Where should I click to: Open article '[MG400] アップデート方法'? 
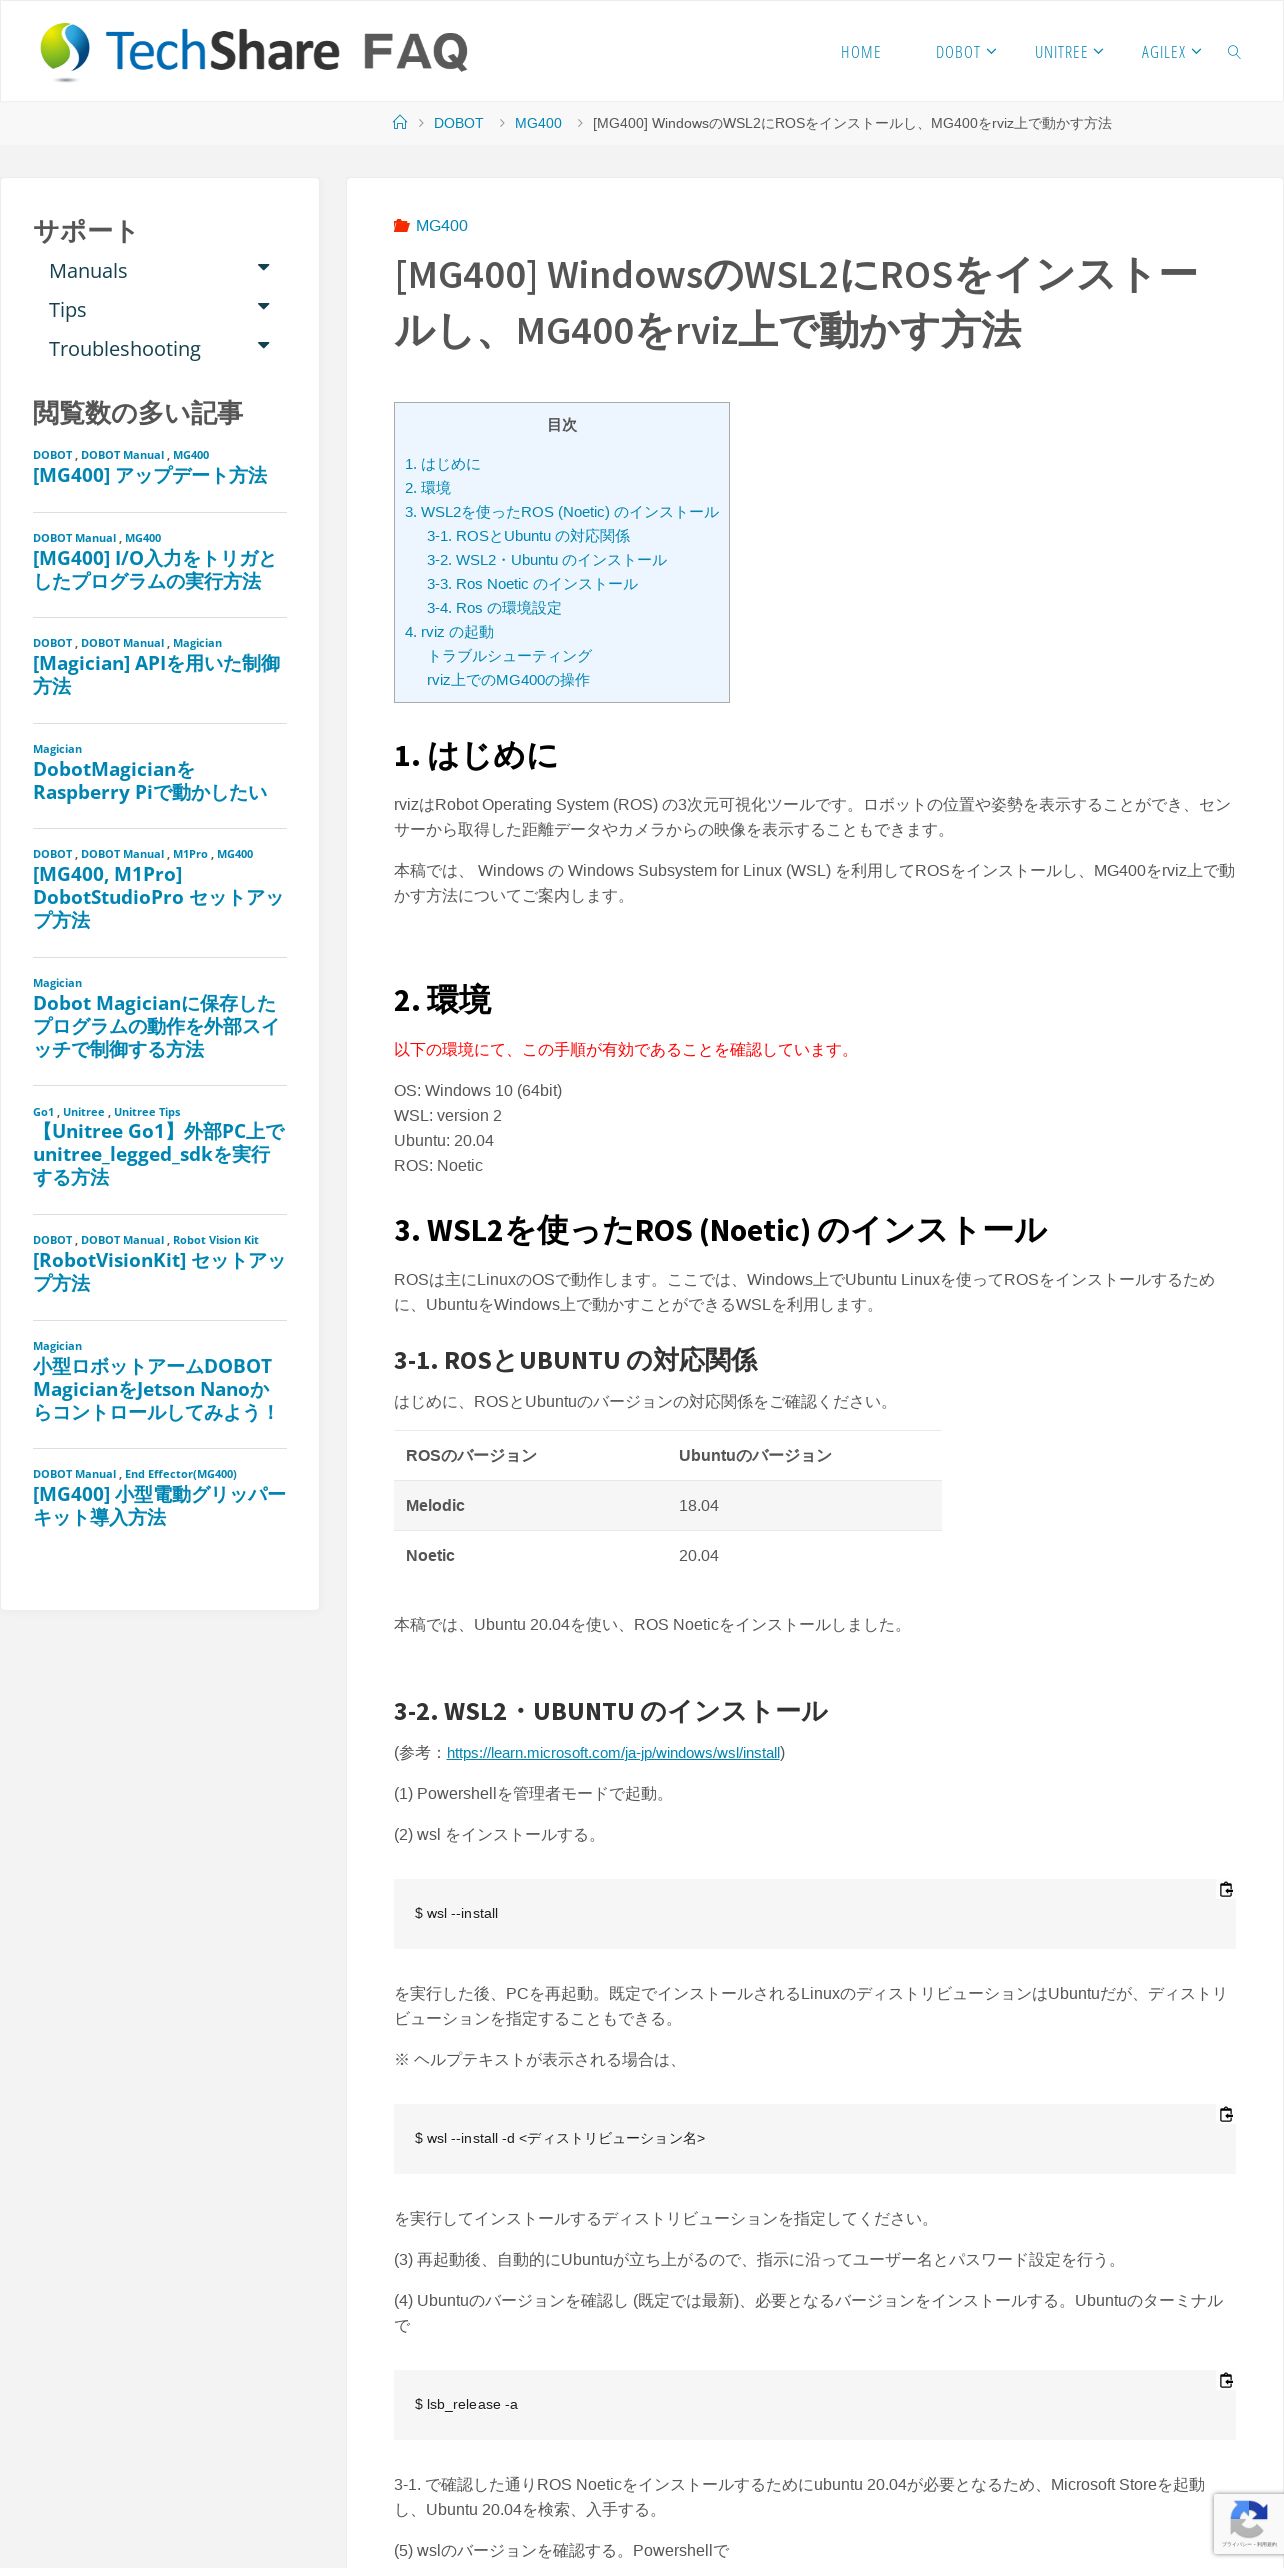150,475
